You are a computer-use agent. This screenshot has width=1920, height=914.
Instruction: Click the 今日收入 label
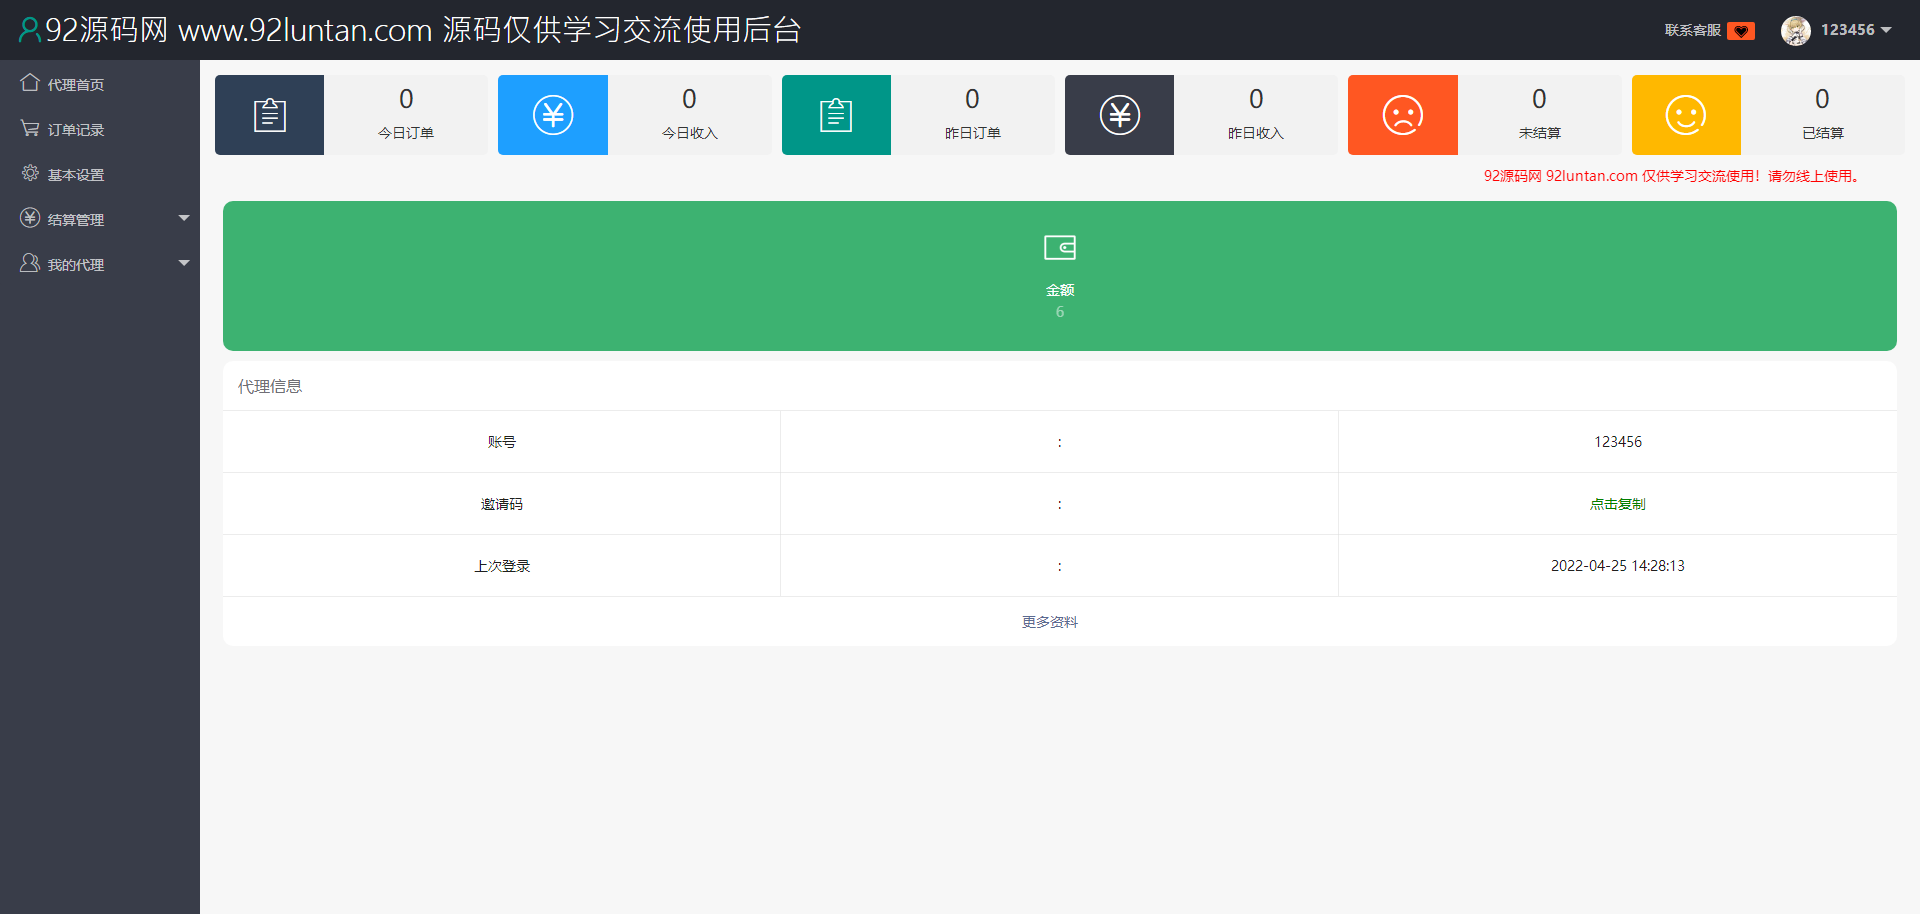(x=690, y=133)
